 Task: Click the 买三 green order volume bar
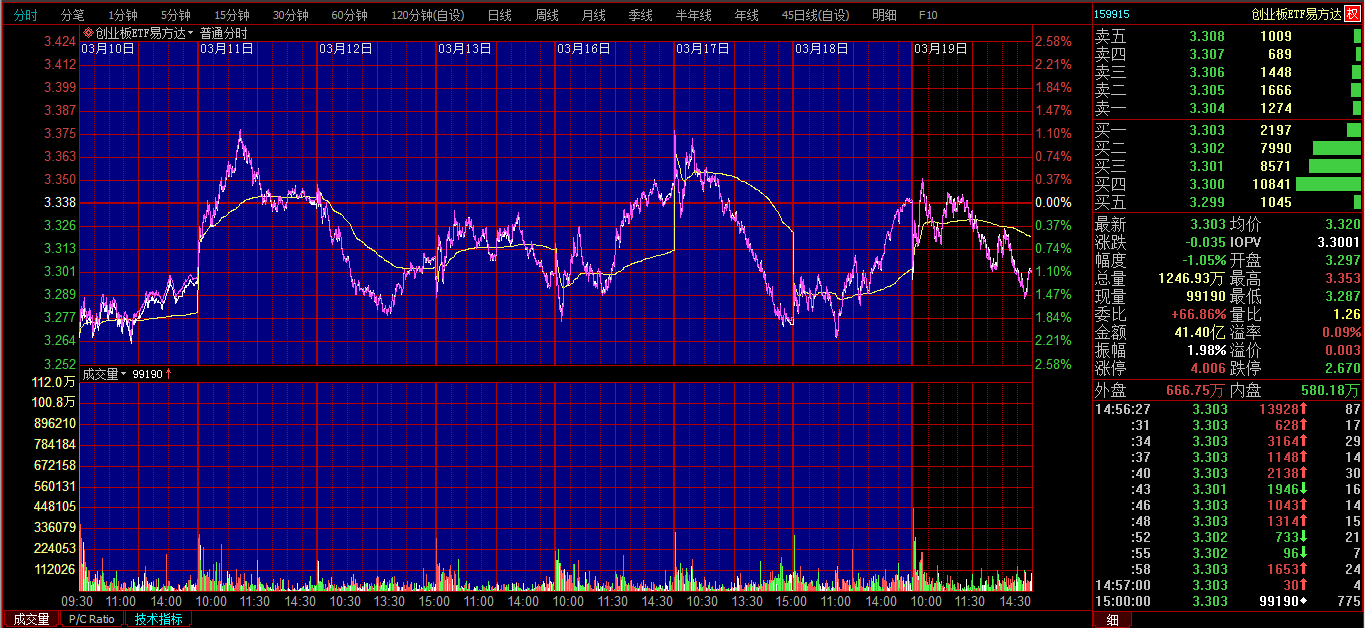pos(1335,166)
